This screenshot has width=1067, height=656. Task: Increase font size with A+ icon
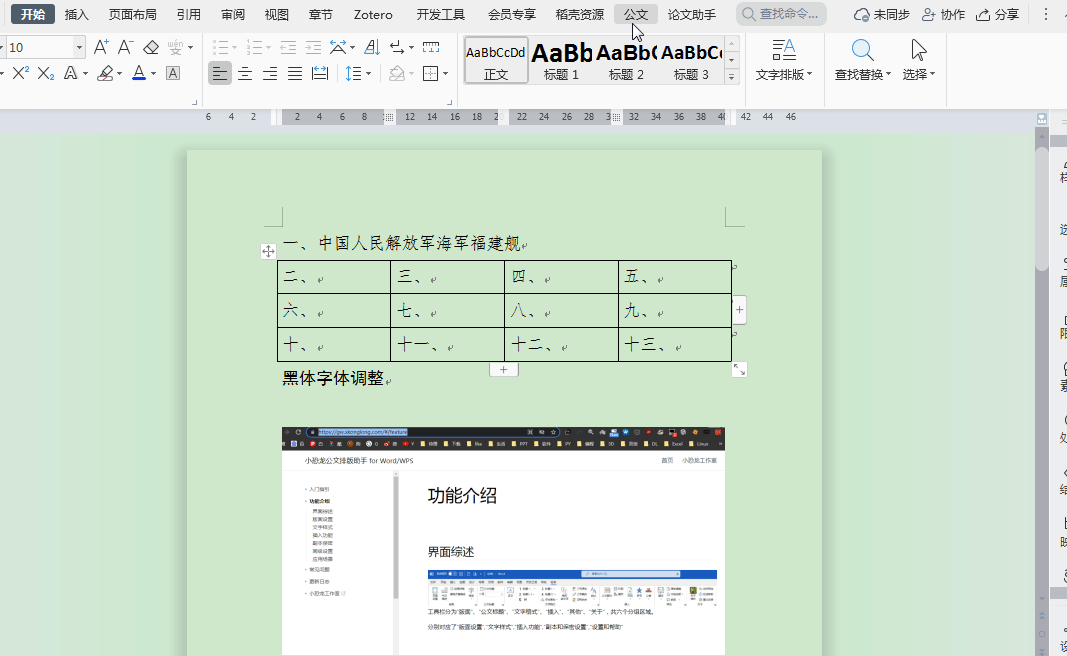[x=101, y=47]
